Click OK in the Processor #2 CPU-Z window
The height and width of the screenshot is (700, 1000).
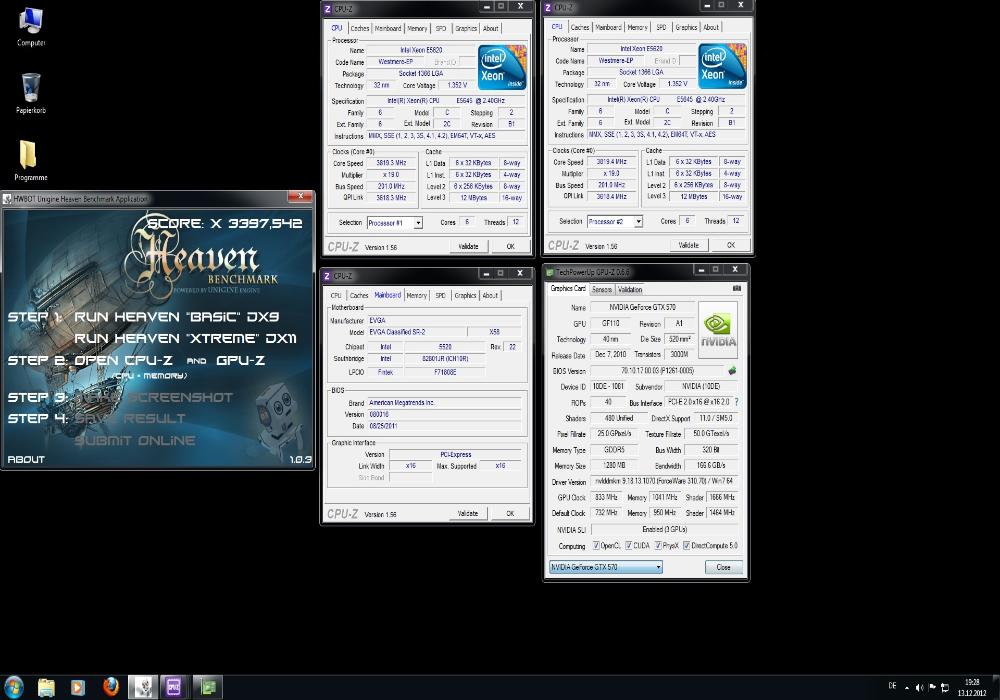[730, 245]
